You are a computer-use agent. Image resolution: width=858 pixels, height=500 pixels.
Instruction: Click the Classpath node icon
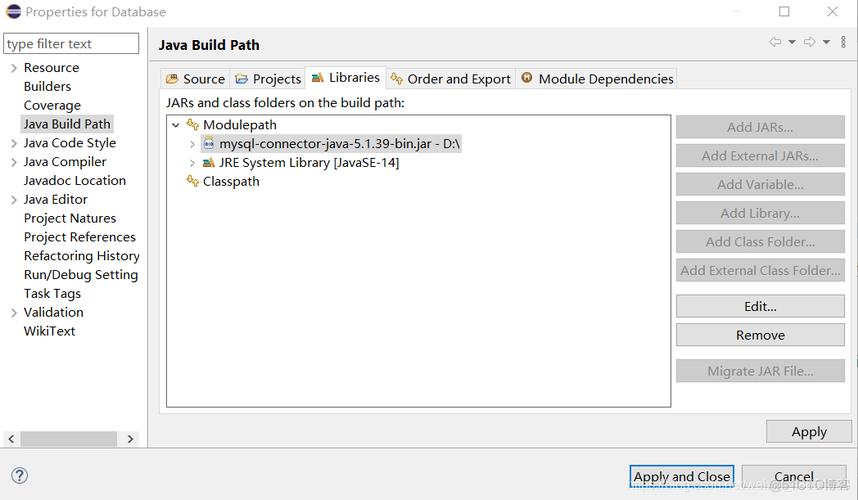193,182
